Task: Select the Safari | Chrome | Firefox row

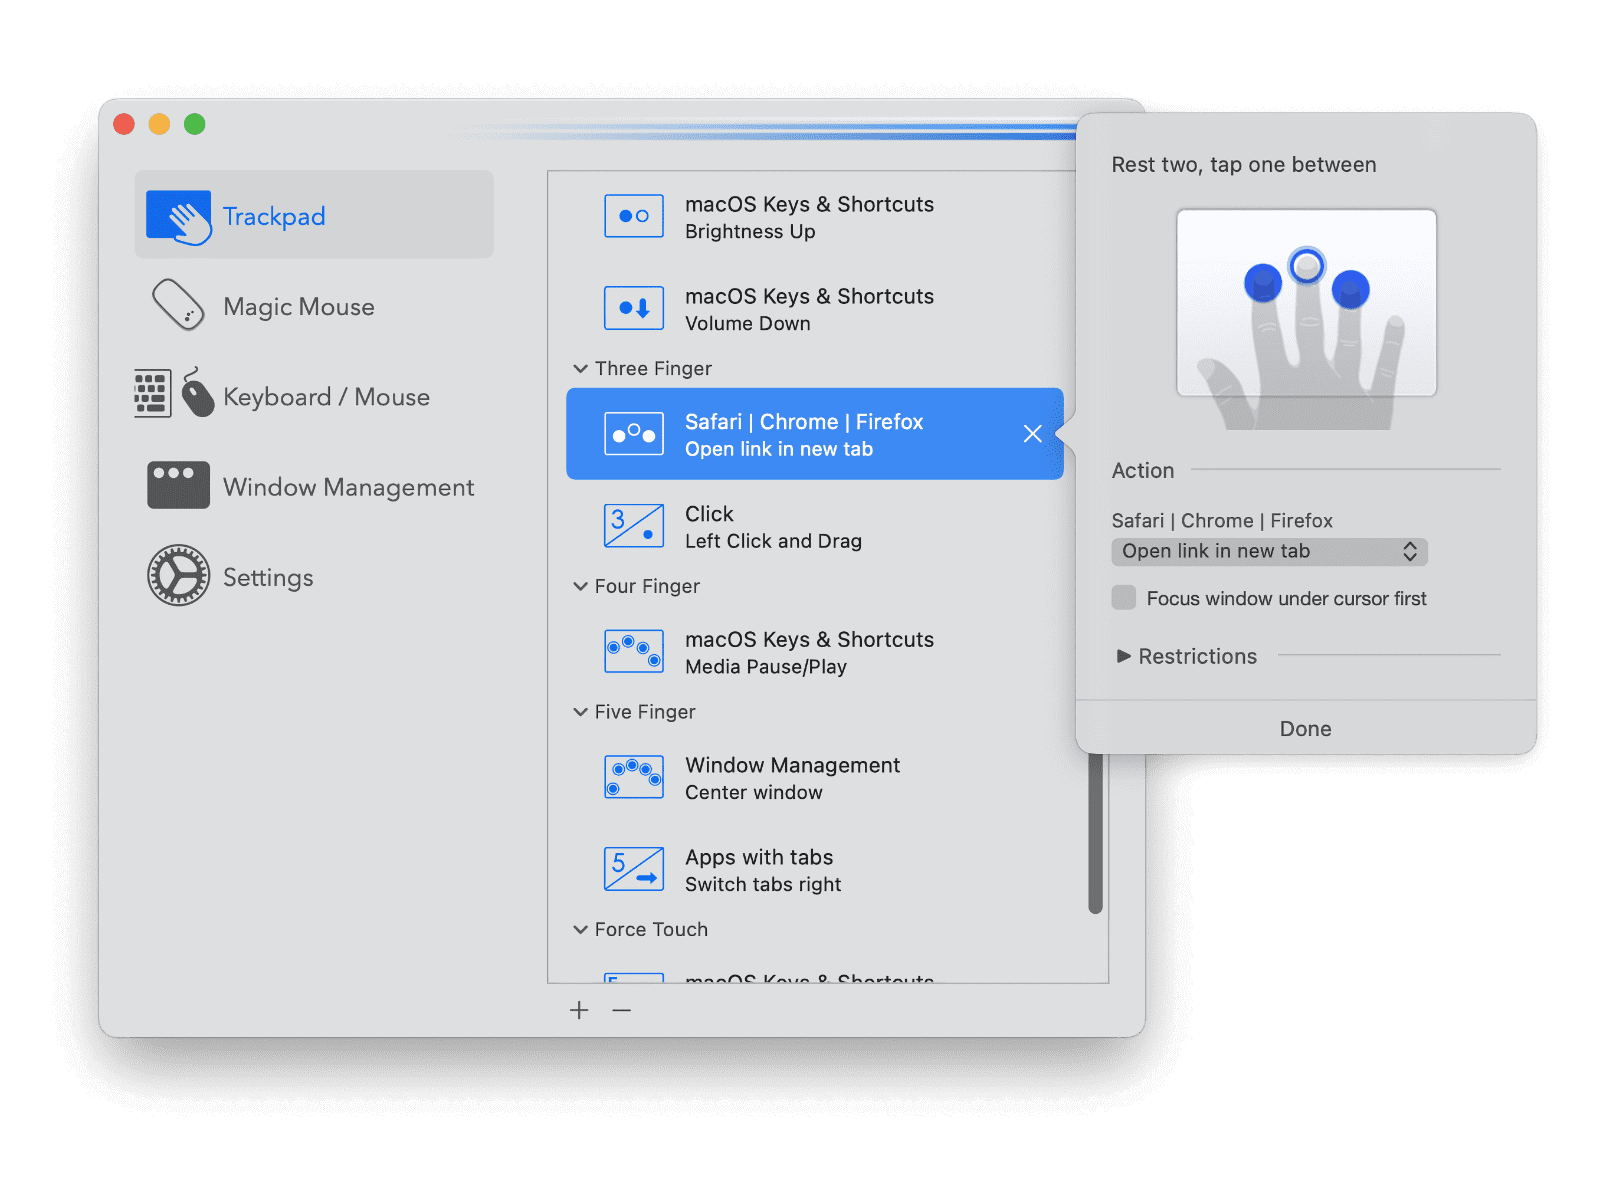Action: [815, 434]
